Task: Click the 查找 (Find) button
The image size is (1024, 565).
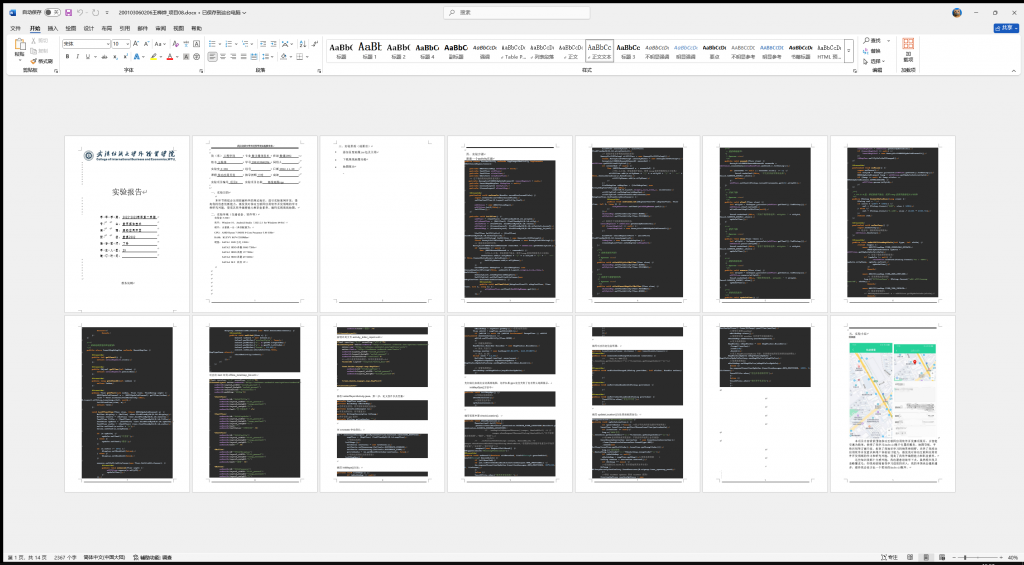Action: [x=875, y=42]
